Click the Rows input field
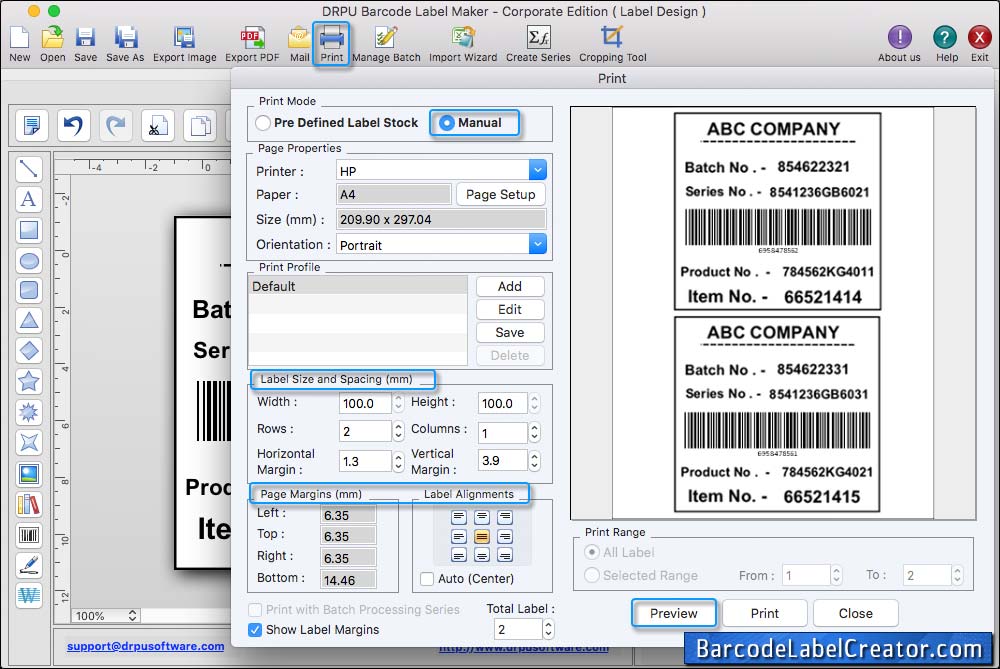 pos(365,432)
